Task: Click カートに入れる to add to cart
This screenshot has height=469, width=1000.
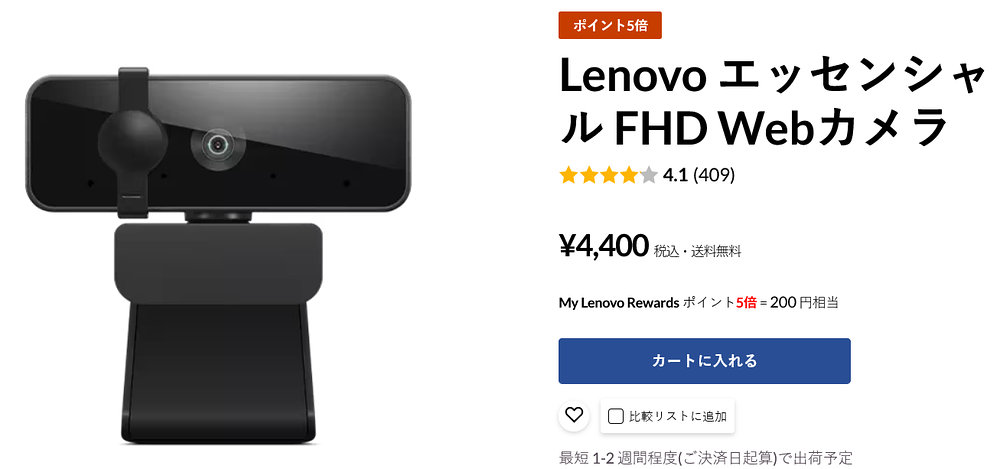Action: click(704, 361)
